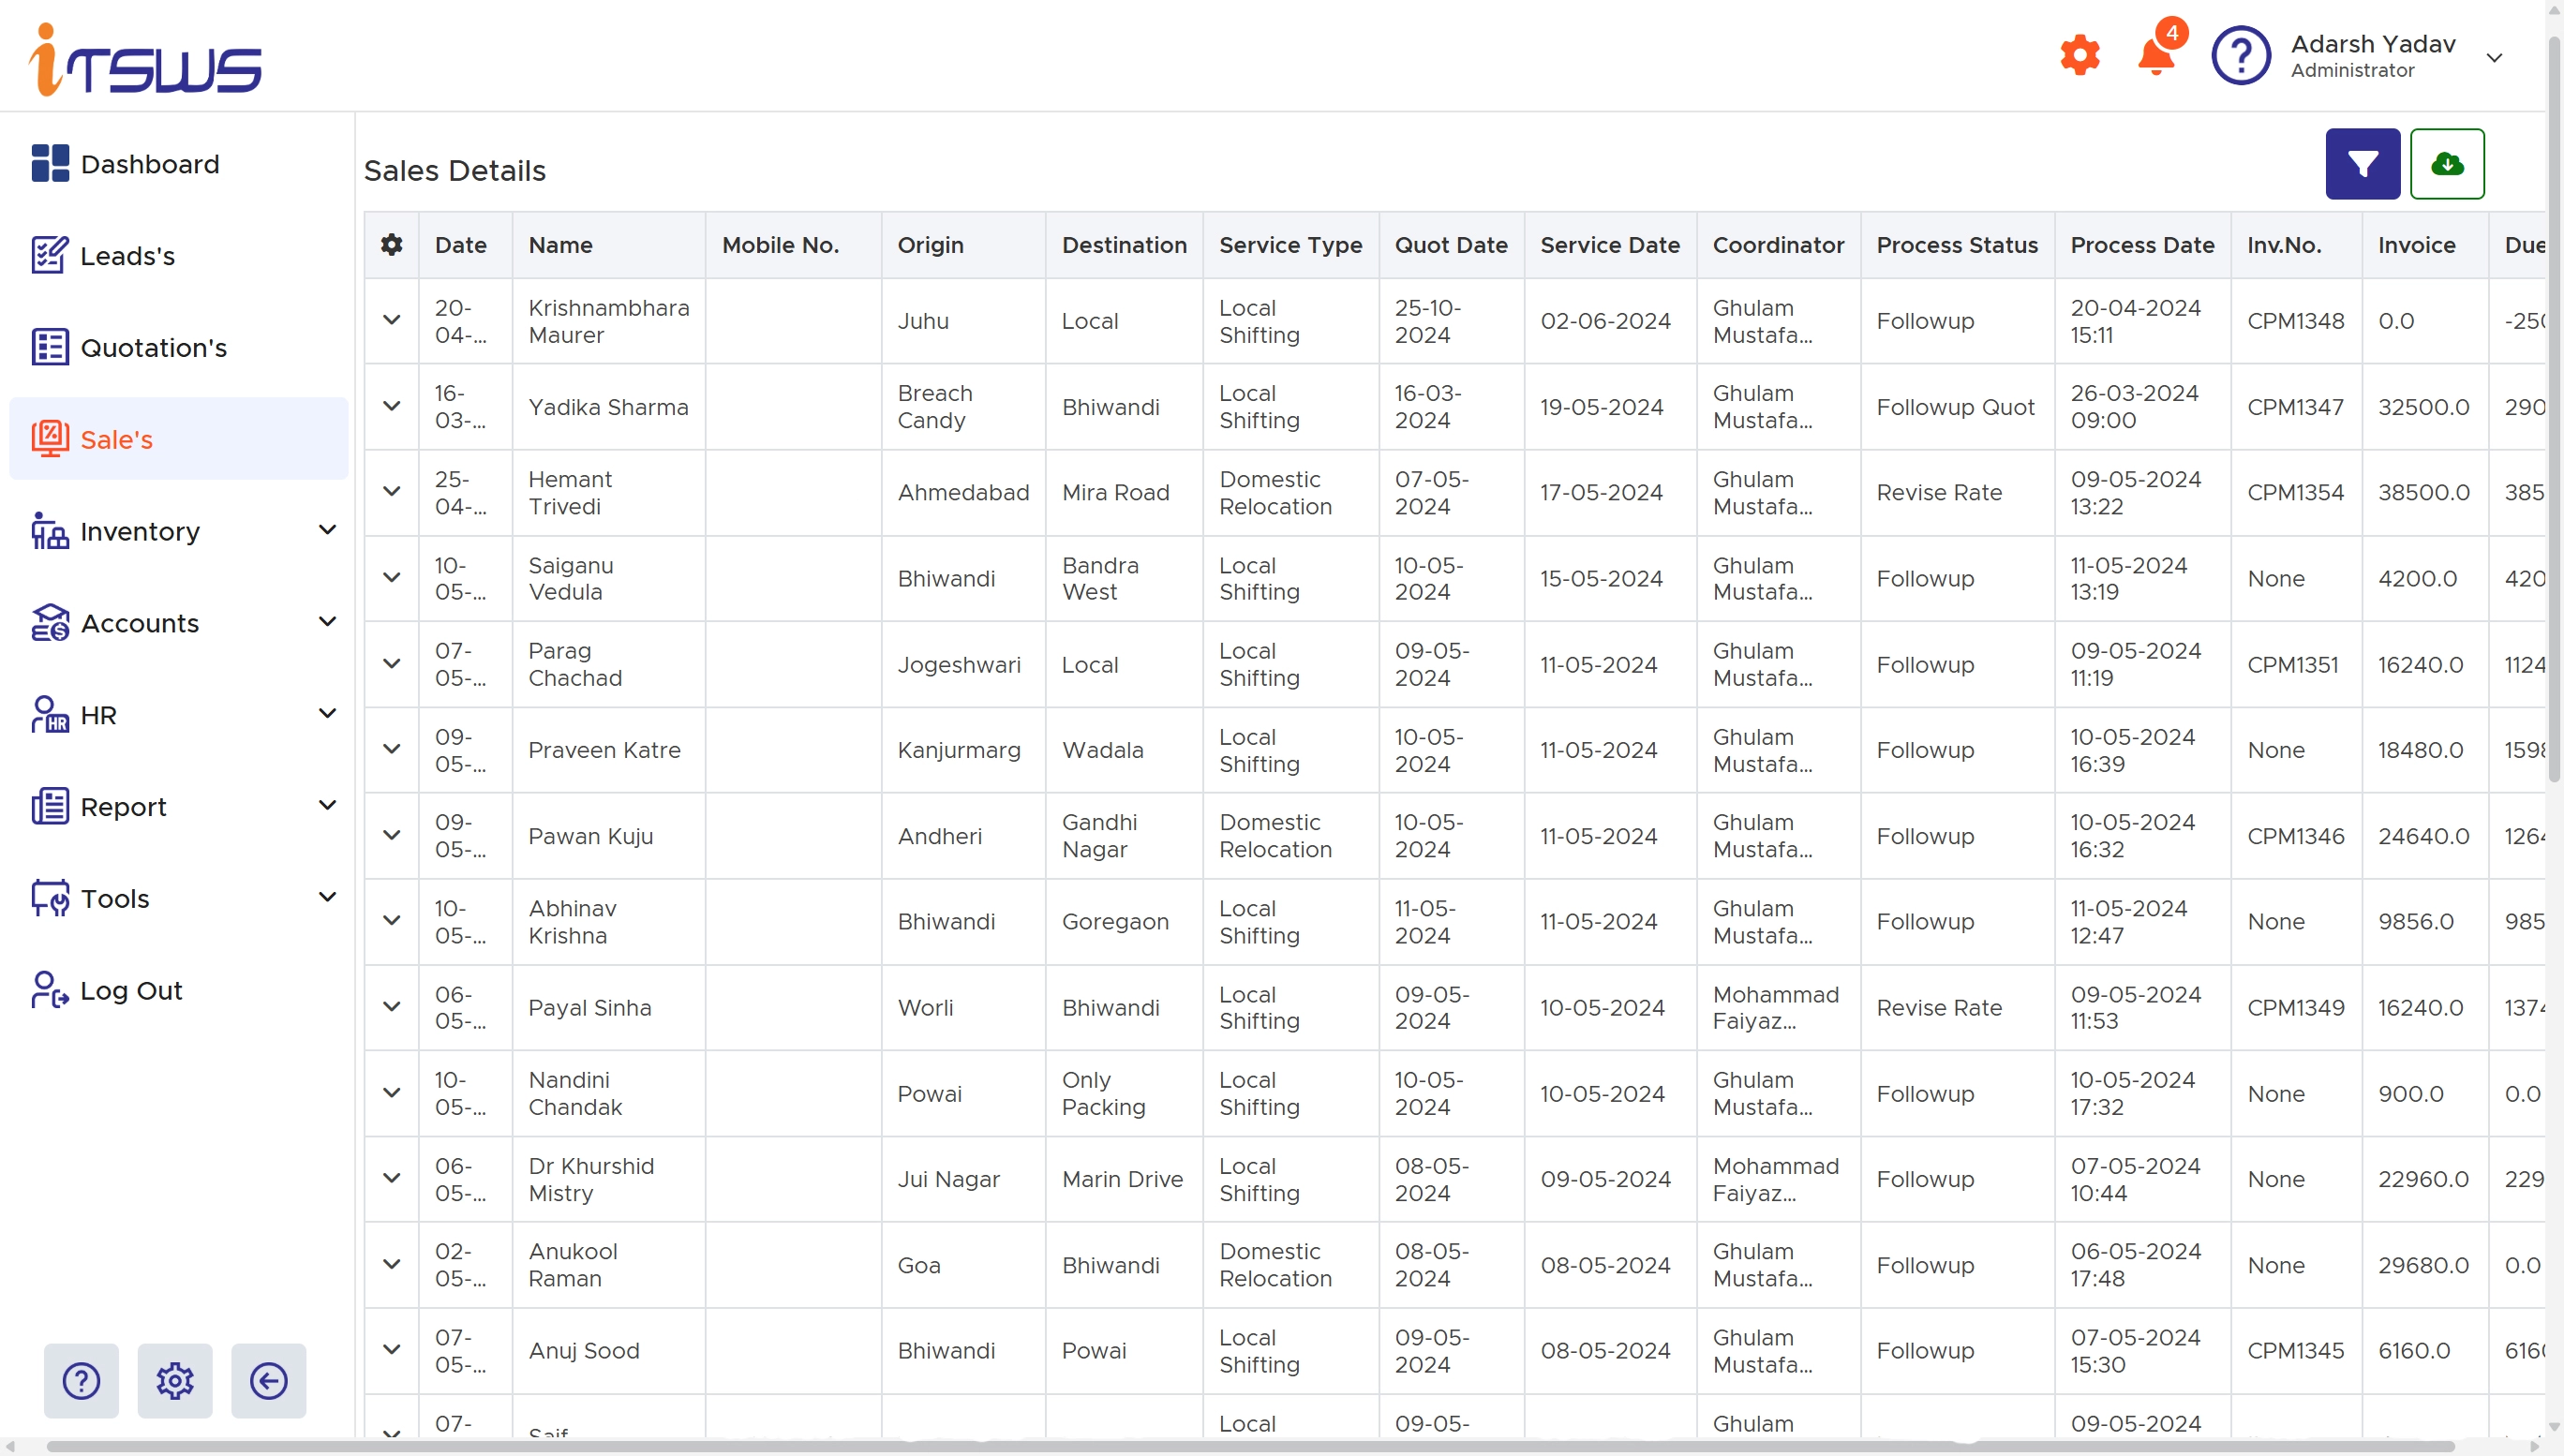
Task: Open the Quotation's section
Action: pos(152,348)
